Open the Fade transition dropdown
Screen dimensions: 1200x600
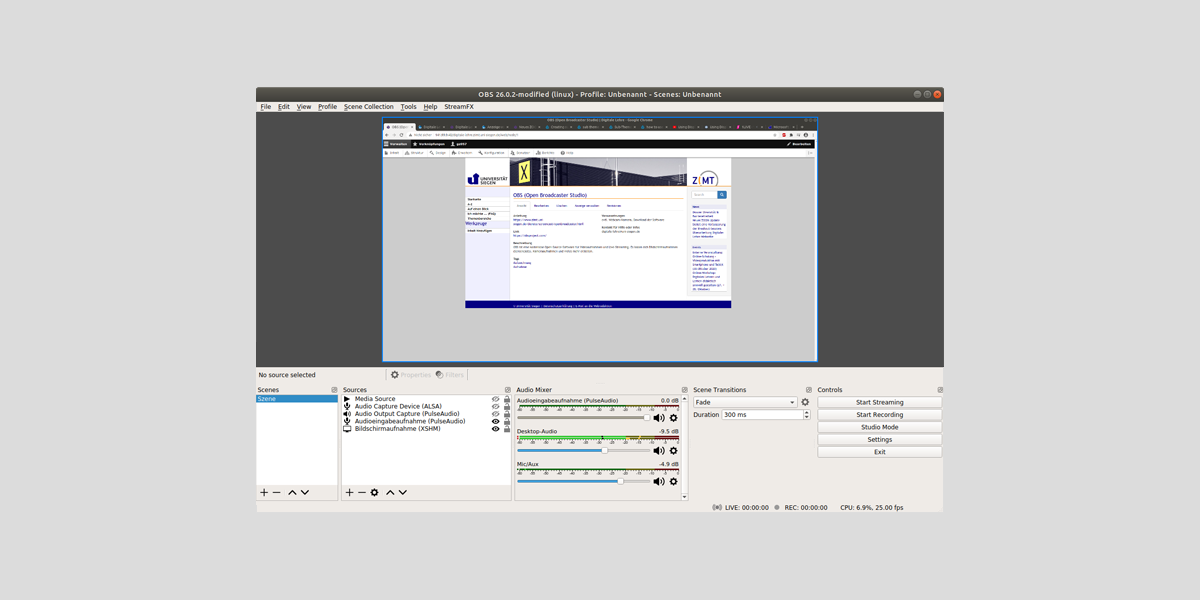tap(745, 402)
